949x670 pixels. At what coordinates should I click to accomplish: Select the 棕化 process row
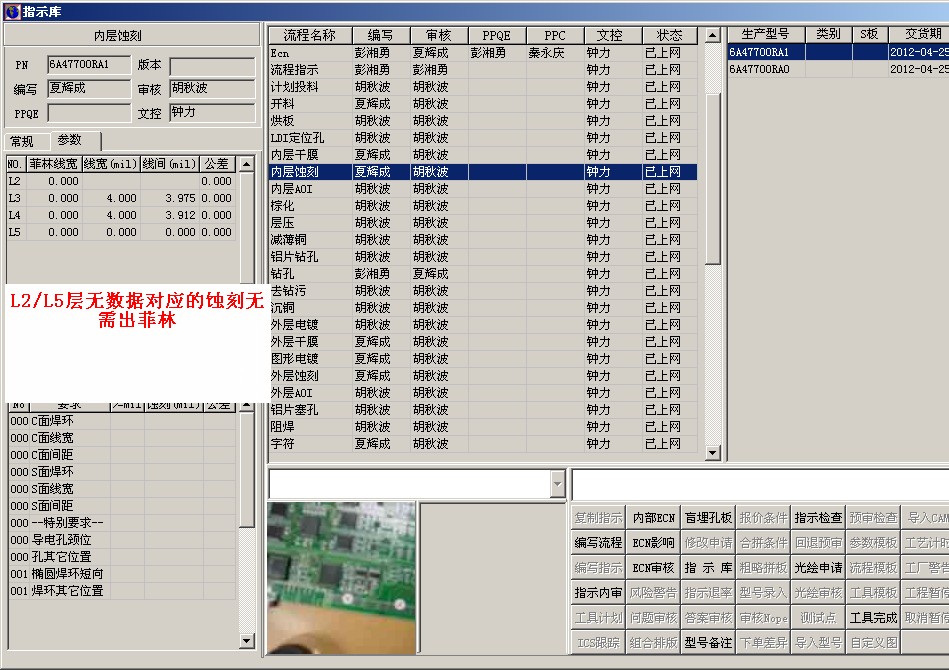[x=483, y=206]
